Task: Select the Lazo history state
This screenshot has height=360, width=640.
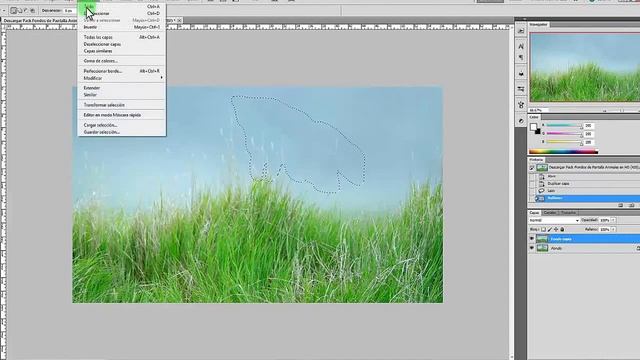Action: (x=588, y=191)
